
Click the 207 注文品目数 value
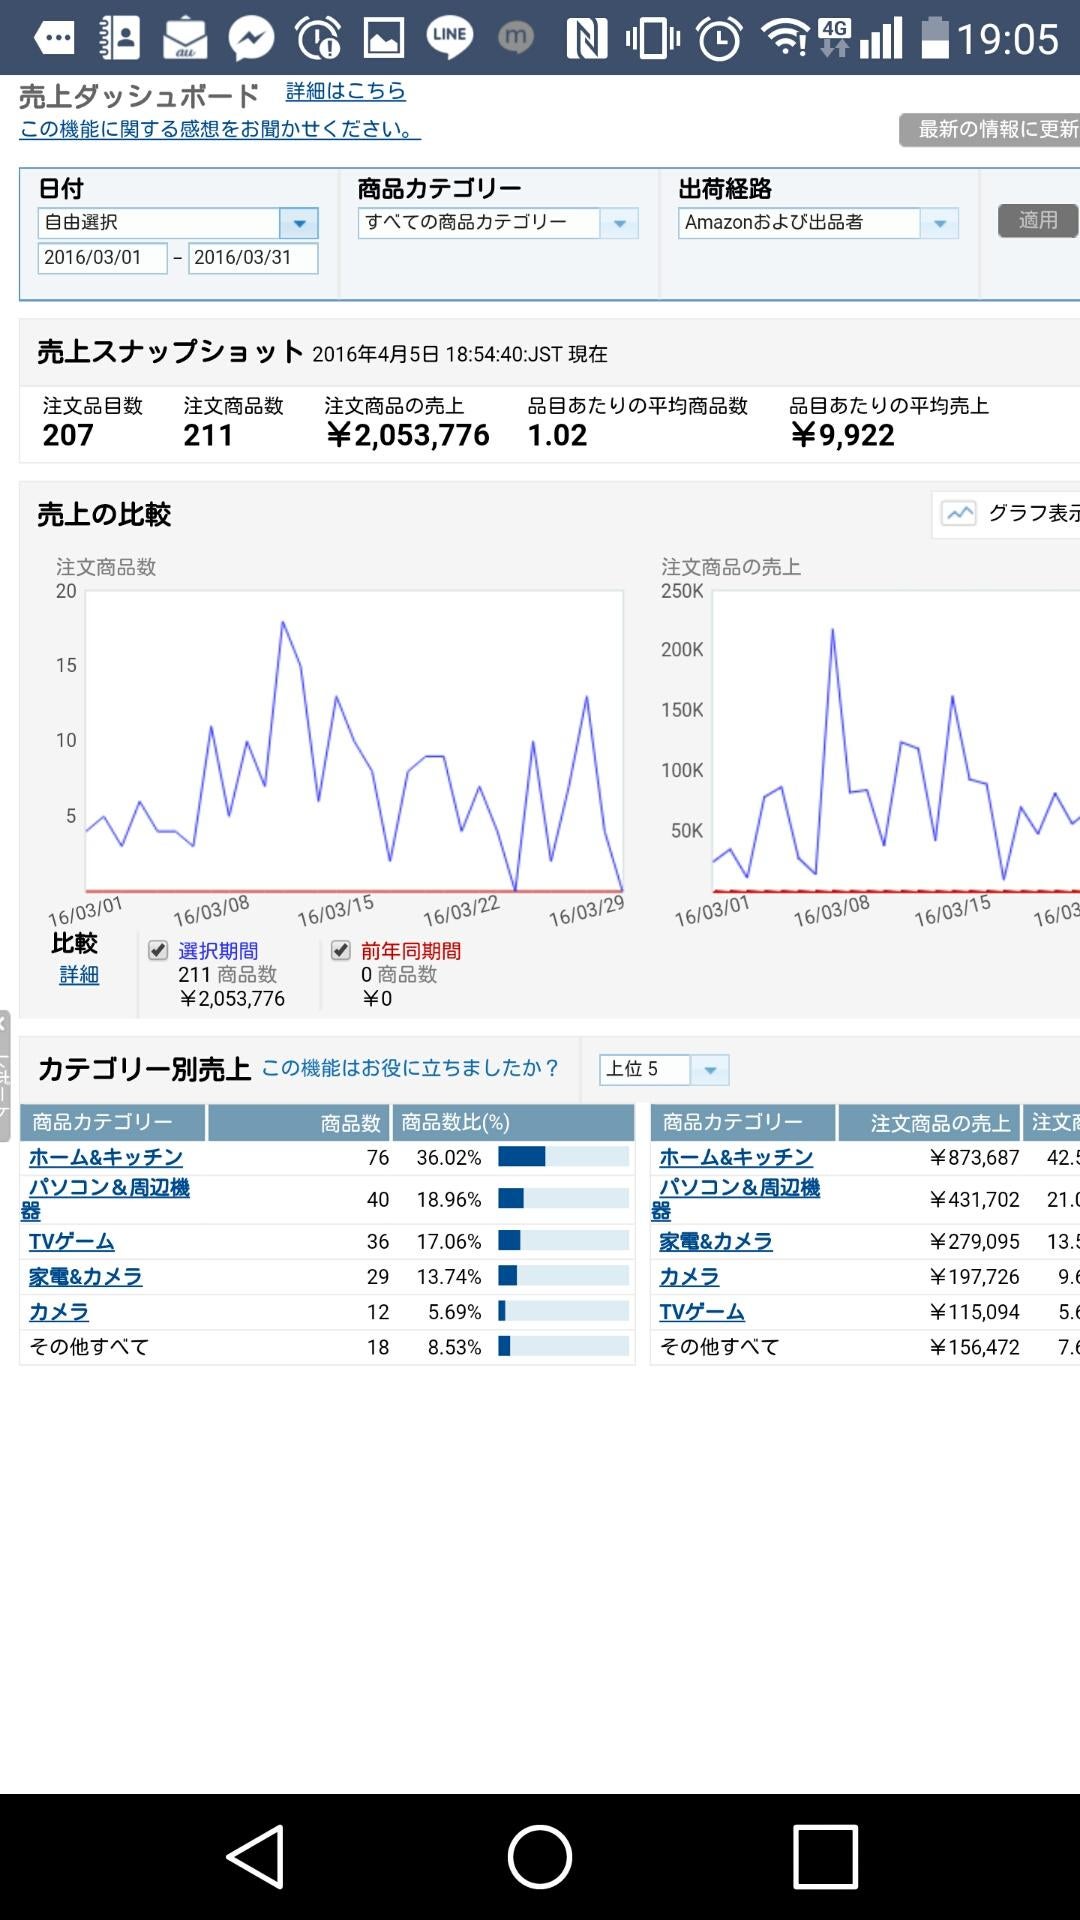pos(68,435)
